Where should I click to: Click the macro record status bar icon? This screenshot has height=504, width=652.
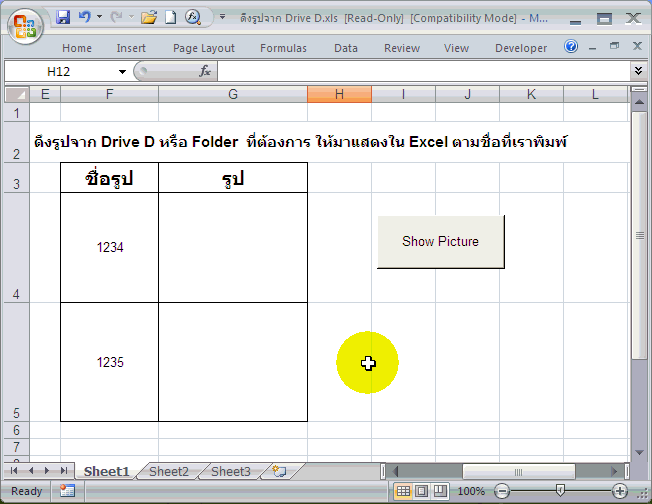tap(67, 491)
